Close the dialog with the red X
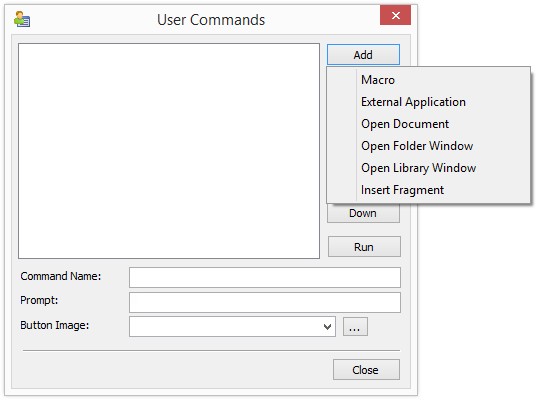 pyautogui.click(x=396, y=15)
